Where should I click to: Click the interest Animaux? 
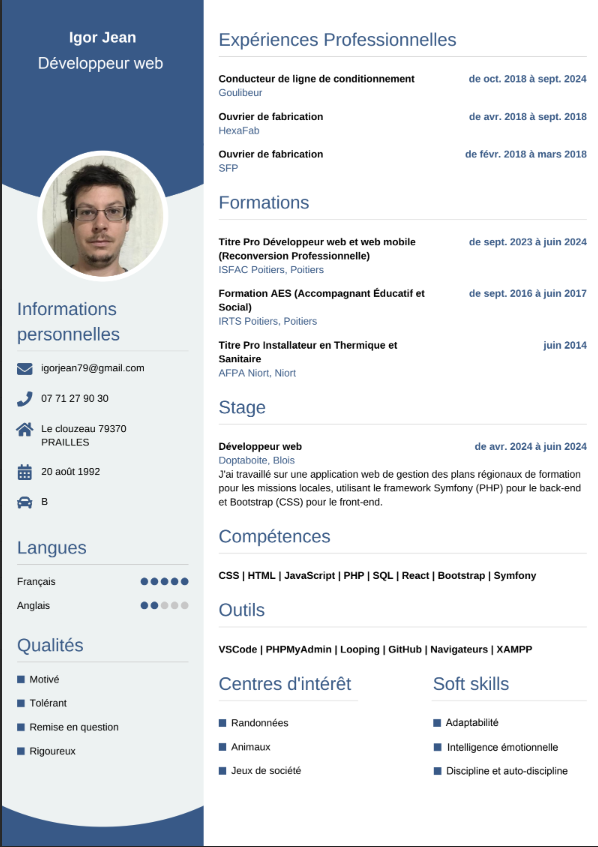coord(251,747)
